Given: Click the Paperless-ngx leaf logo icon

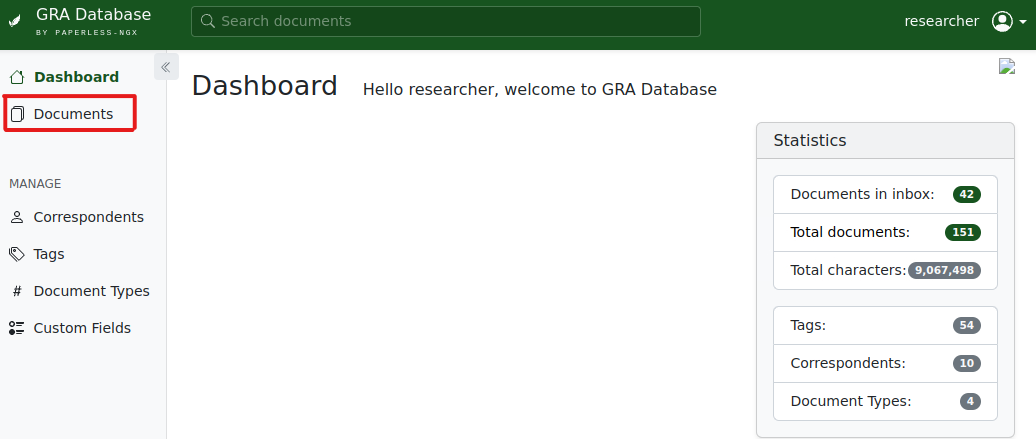Looking at the screenshot, I should pos(15,22).
